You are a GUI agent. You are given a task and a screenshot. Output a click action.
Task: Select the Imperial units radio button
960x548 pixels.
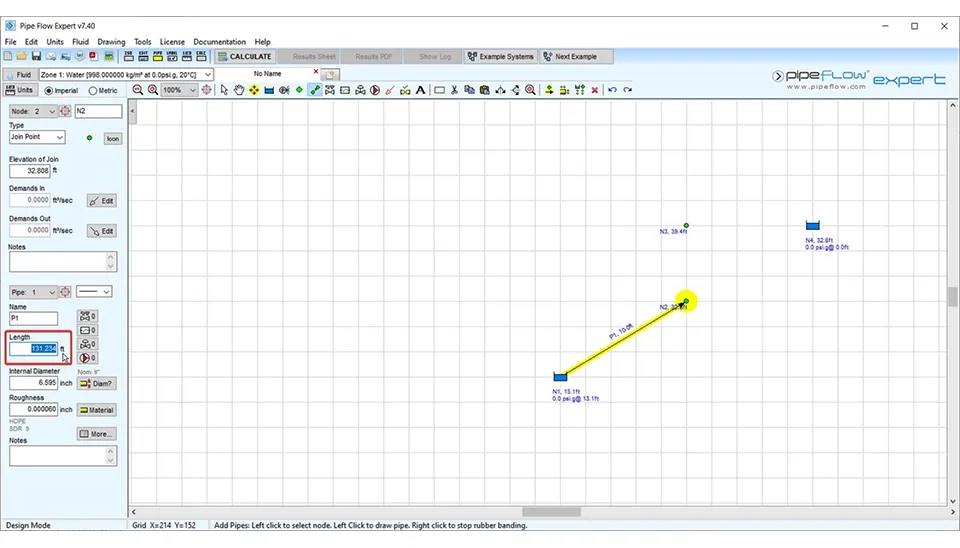click(48, 90)
